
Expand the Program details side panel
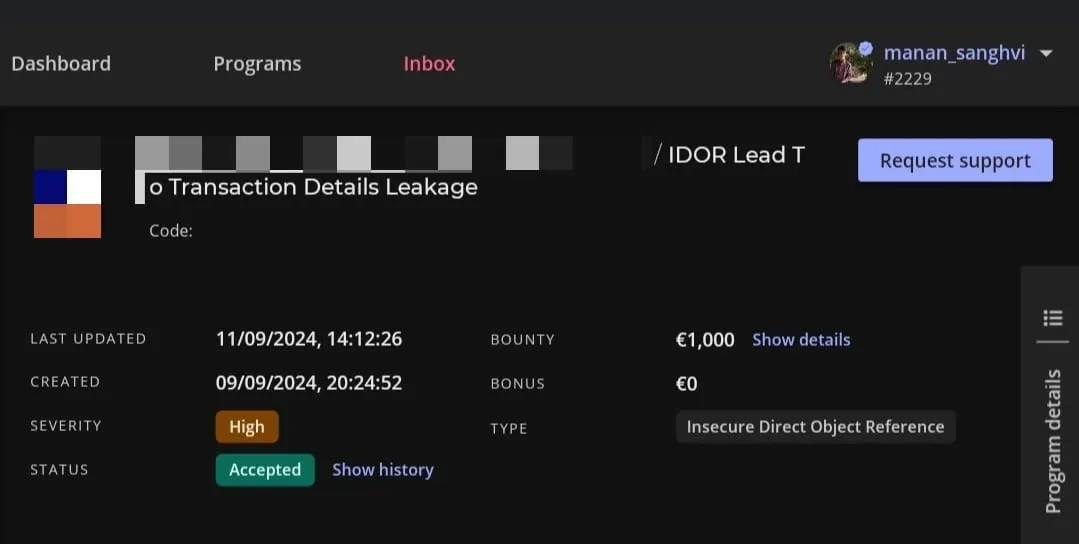pos(1052,440)
